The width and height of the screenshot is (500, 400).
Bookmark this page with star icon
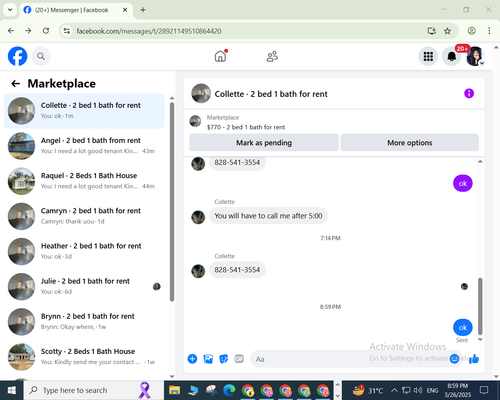447,31
